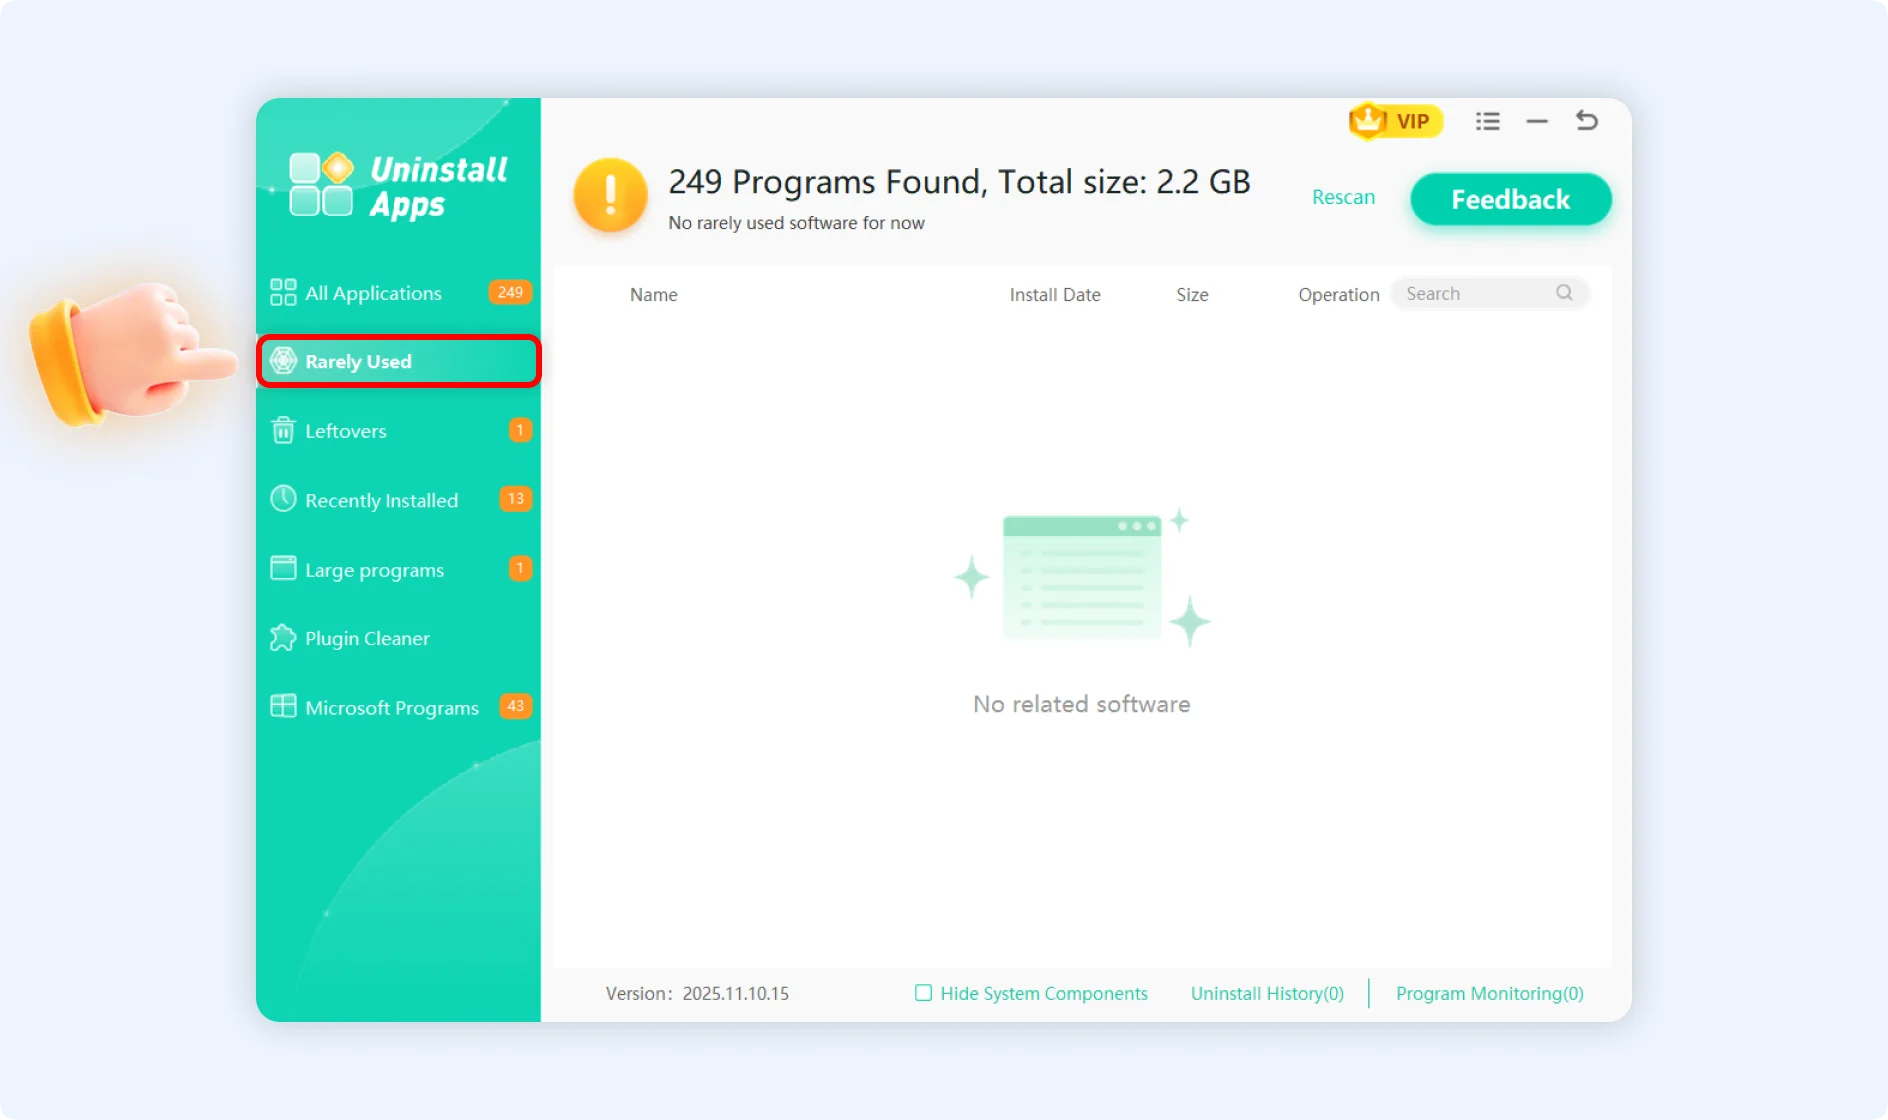Click the back arrow icon
This screenshot has width=1888, height=1120.
[x=1586, y=121]
